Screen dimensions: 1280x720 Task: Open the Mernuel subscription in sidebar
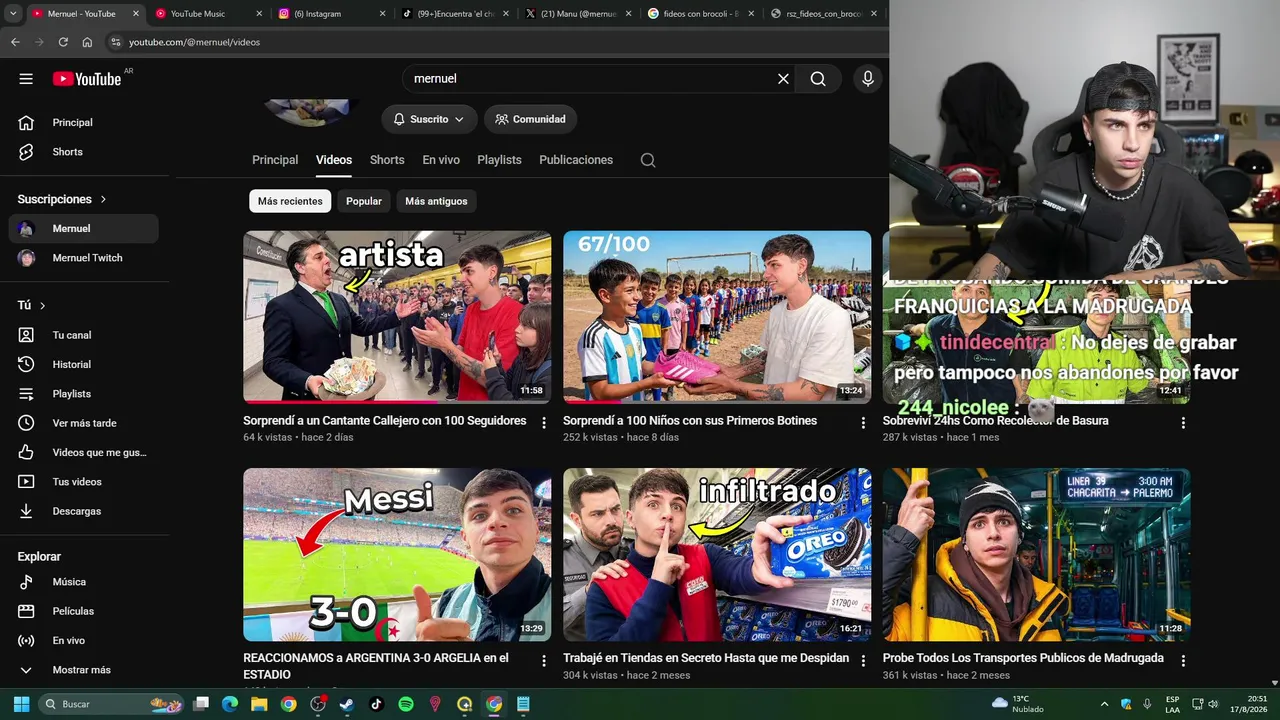pos(84,228)
